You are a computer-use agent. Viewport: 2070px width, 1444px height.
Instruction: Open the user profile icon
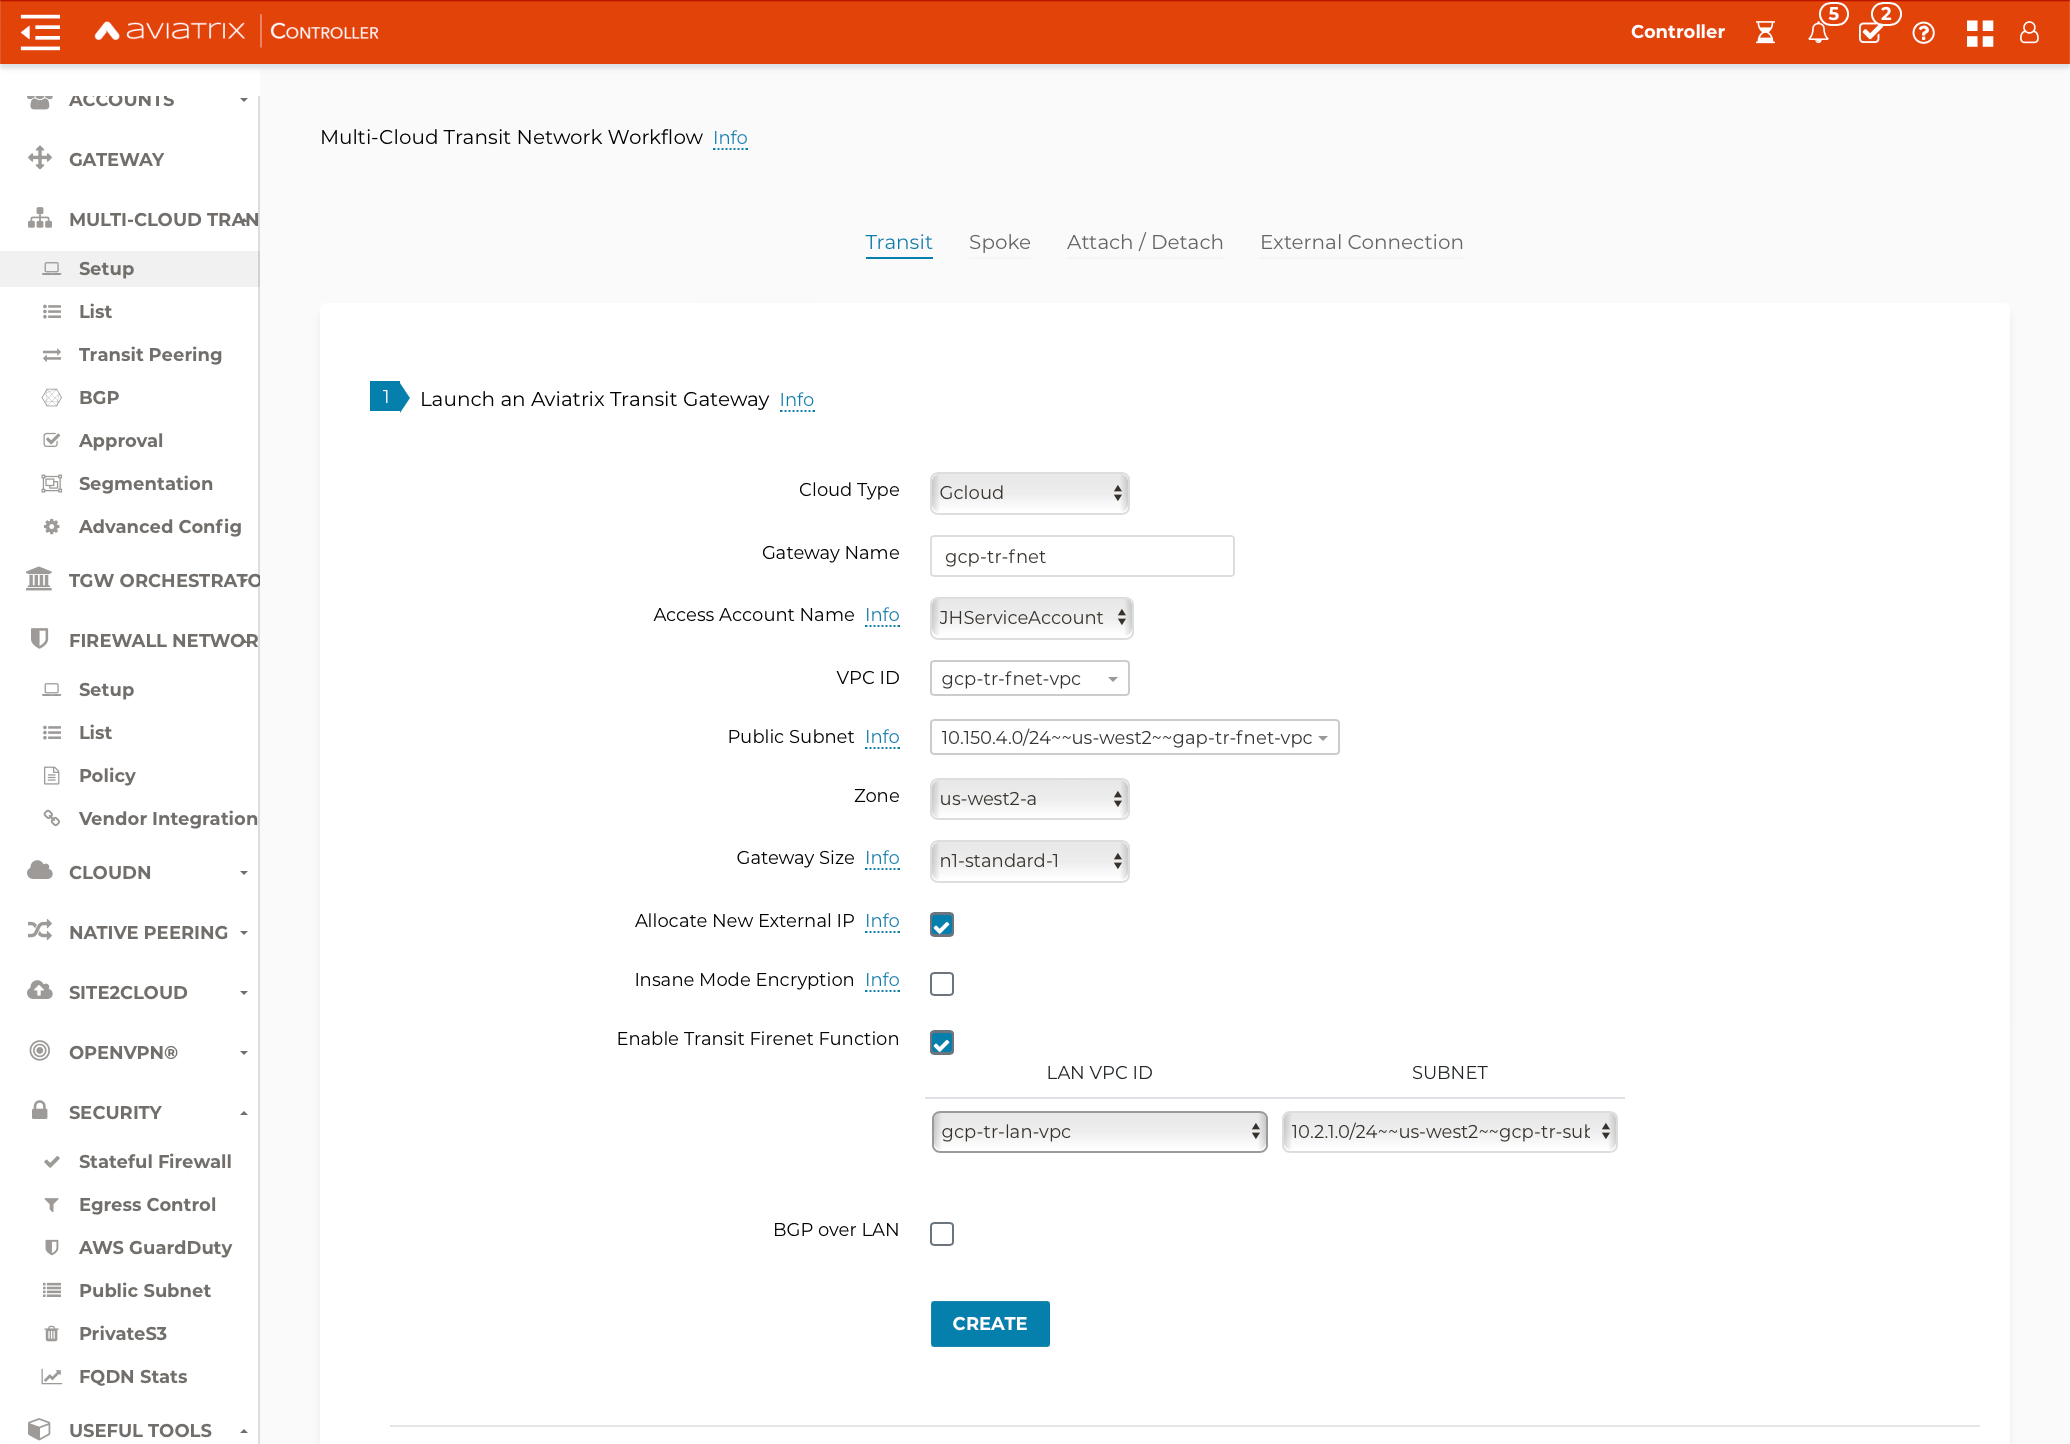[2029, 33]
